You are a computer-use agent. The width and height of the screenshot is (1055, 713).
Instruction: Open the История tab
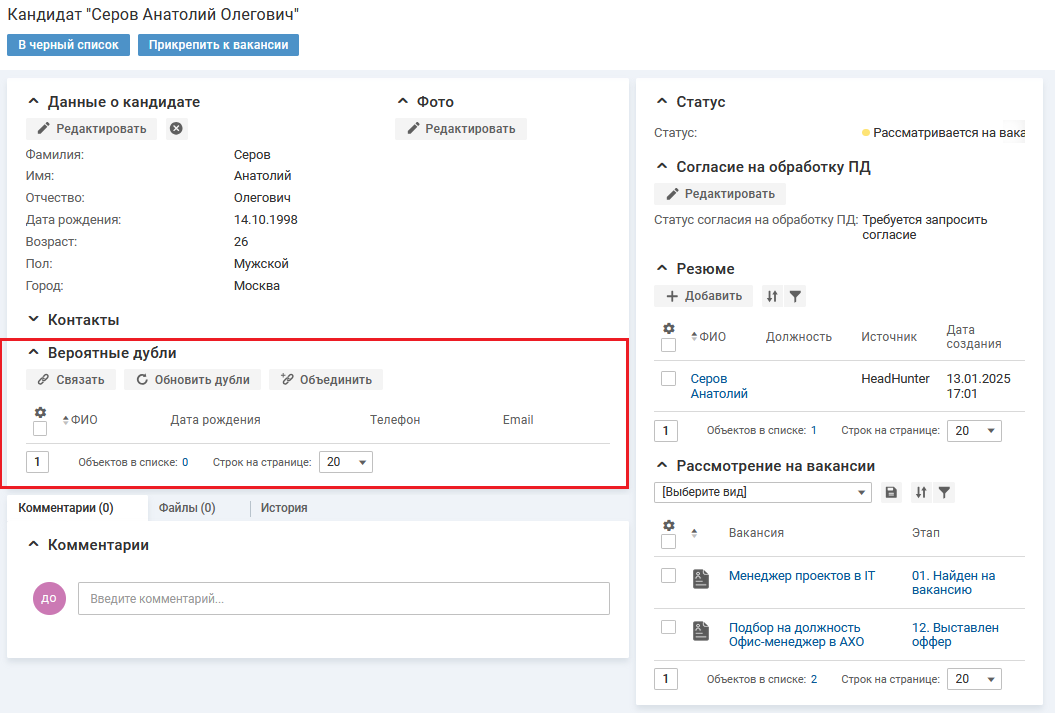[284, 508]
